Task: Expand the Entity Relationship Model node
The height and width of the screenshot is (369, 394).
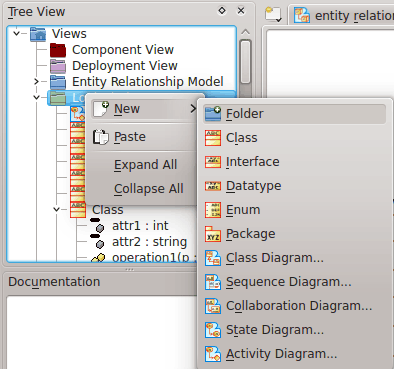Action: click(x=36, y=82)
